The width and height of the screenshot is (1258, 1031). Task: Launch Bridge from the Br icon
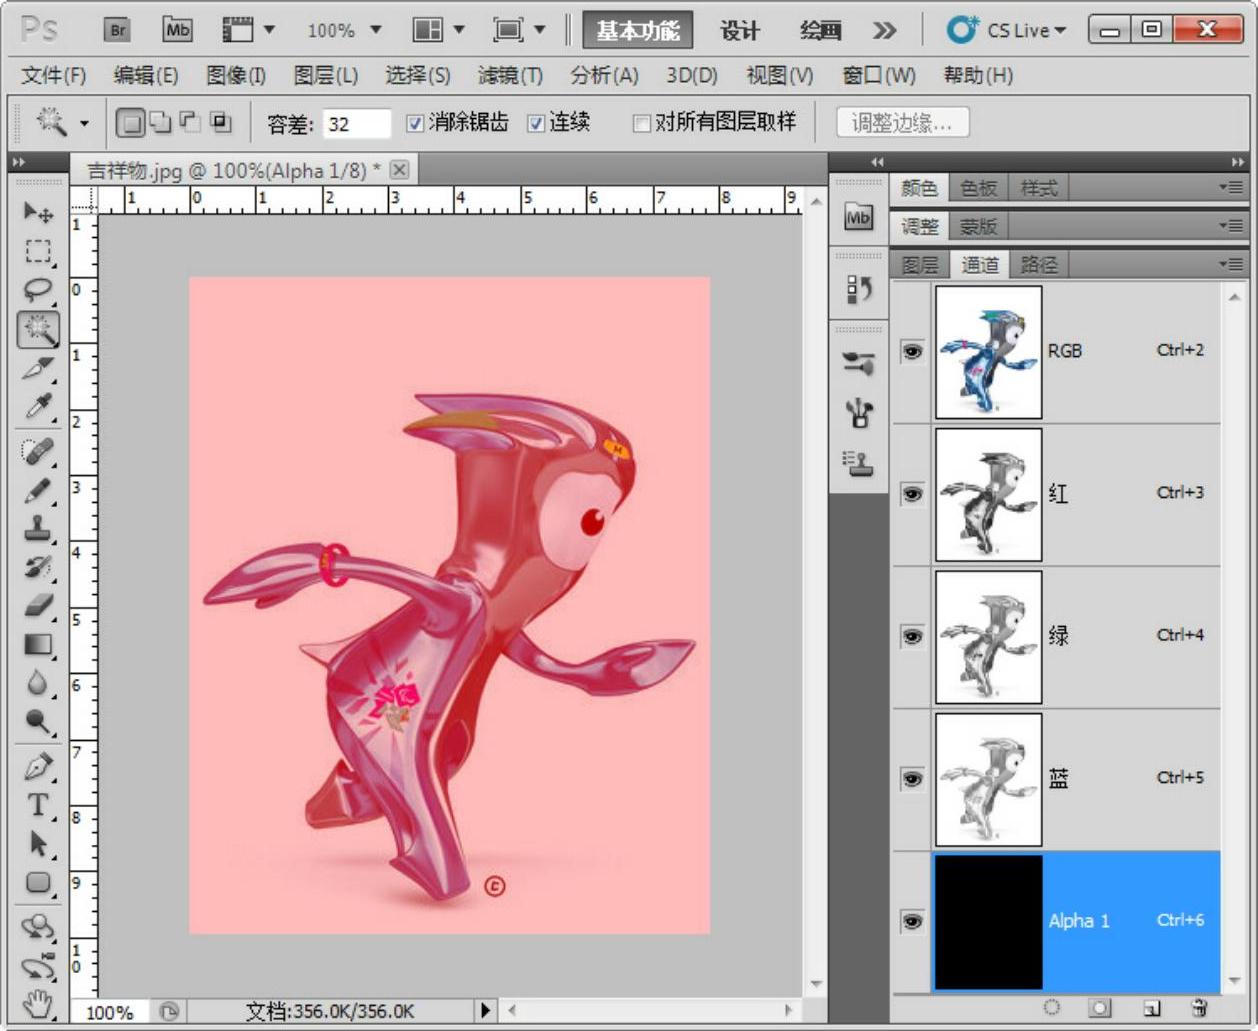118,30
